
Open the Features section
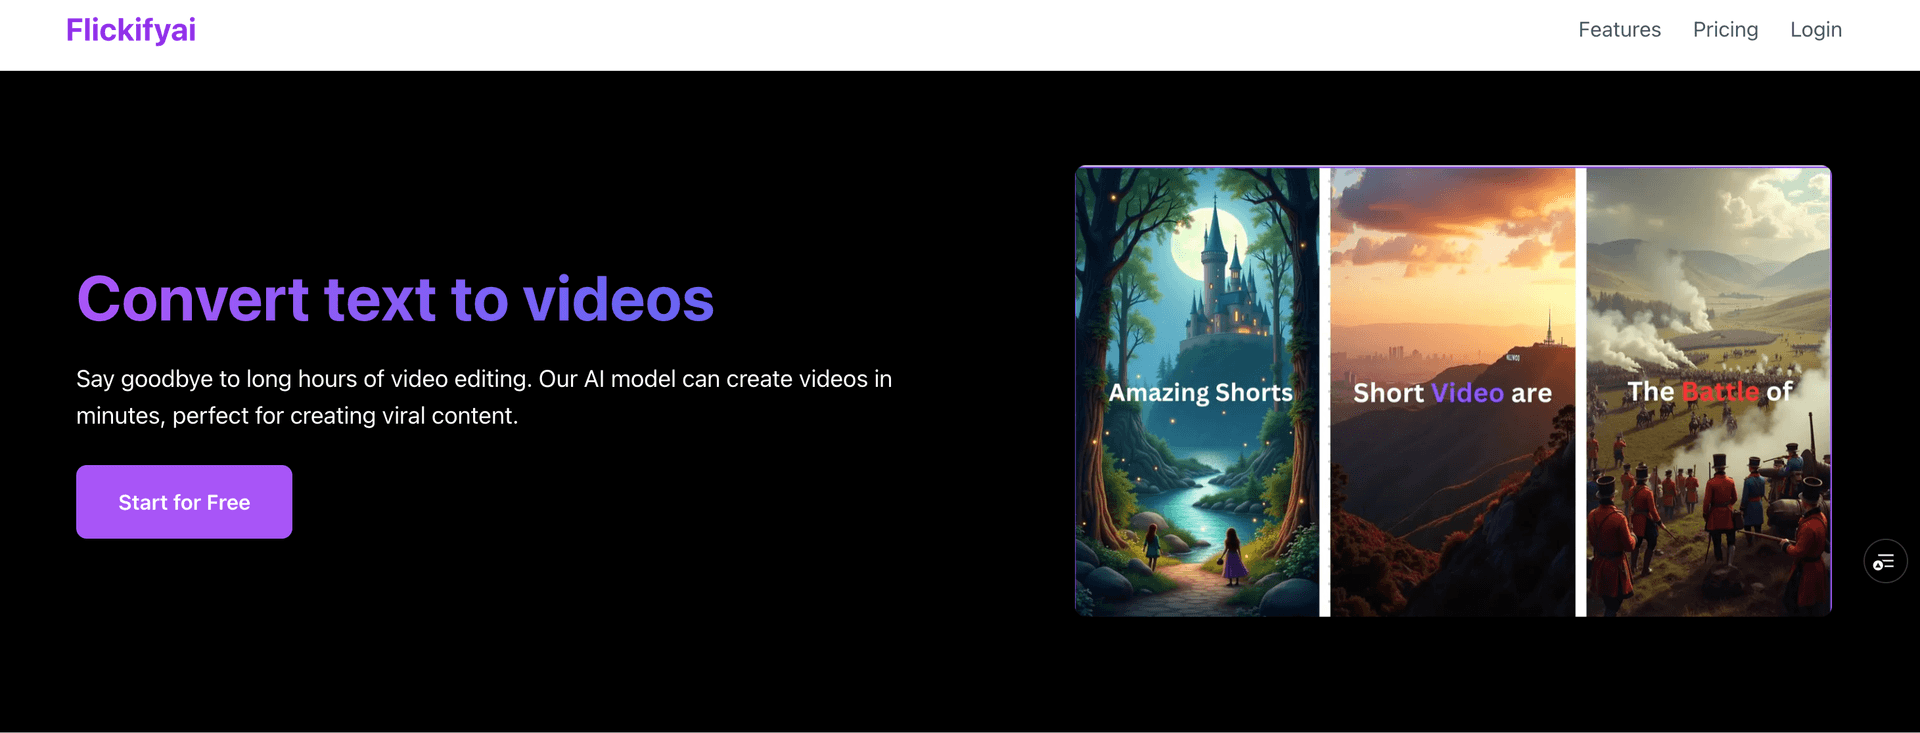tap(1619, 30)
